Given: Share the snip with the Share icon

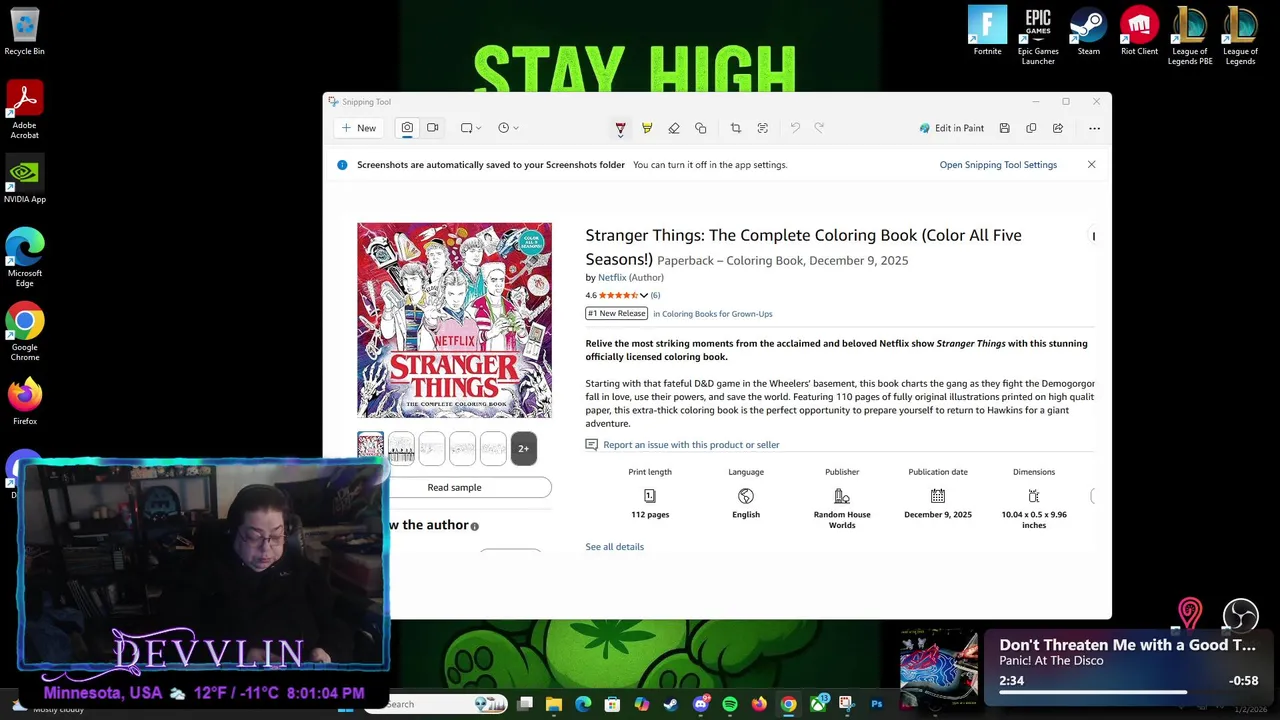Looking at the screenshot, I should (x=1058, y=128).
